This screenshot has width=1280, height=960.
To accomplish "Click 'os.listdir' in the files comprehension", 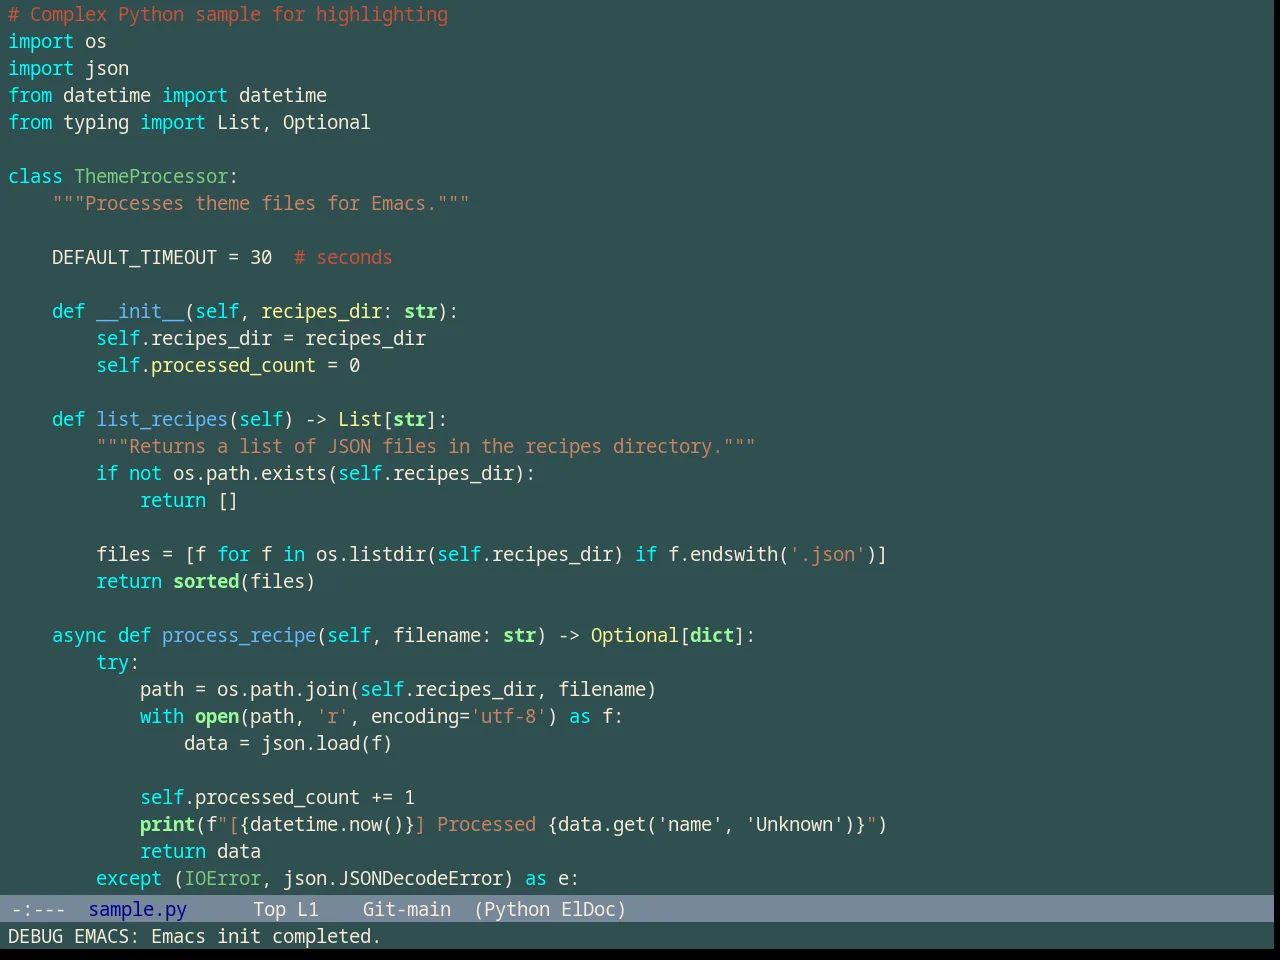I will coord(371,554).
